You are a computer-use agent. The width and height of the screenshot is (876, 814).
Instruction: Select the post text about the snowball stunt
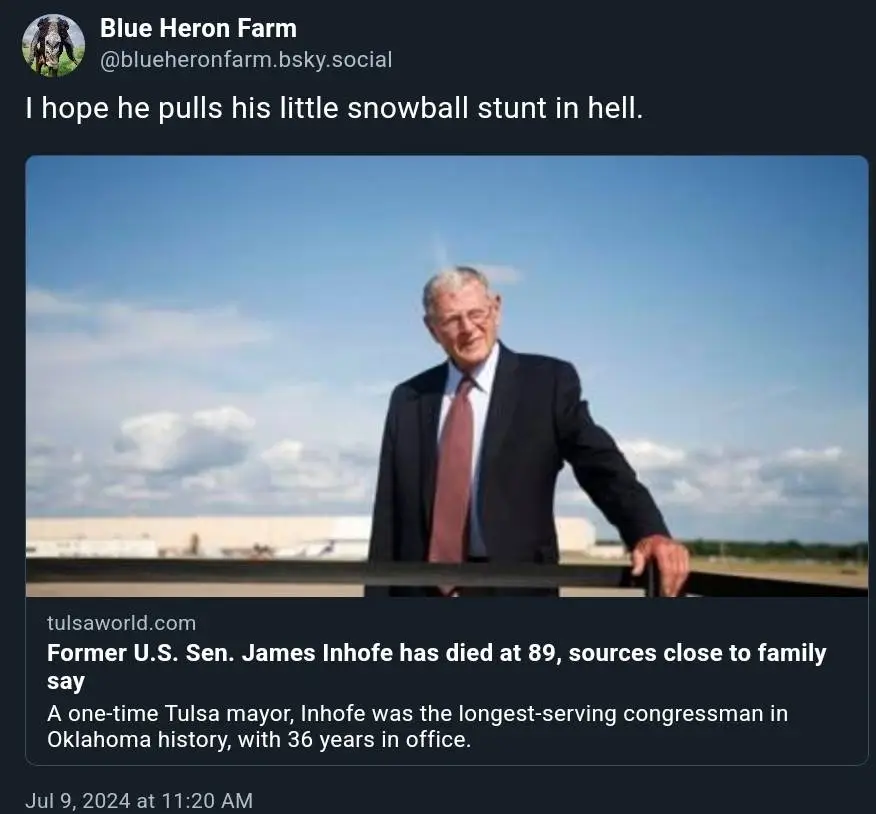334,107
